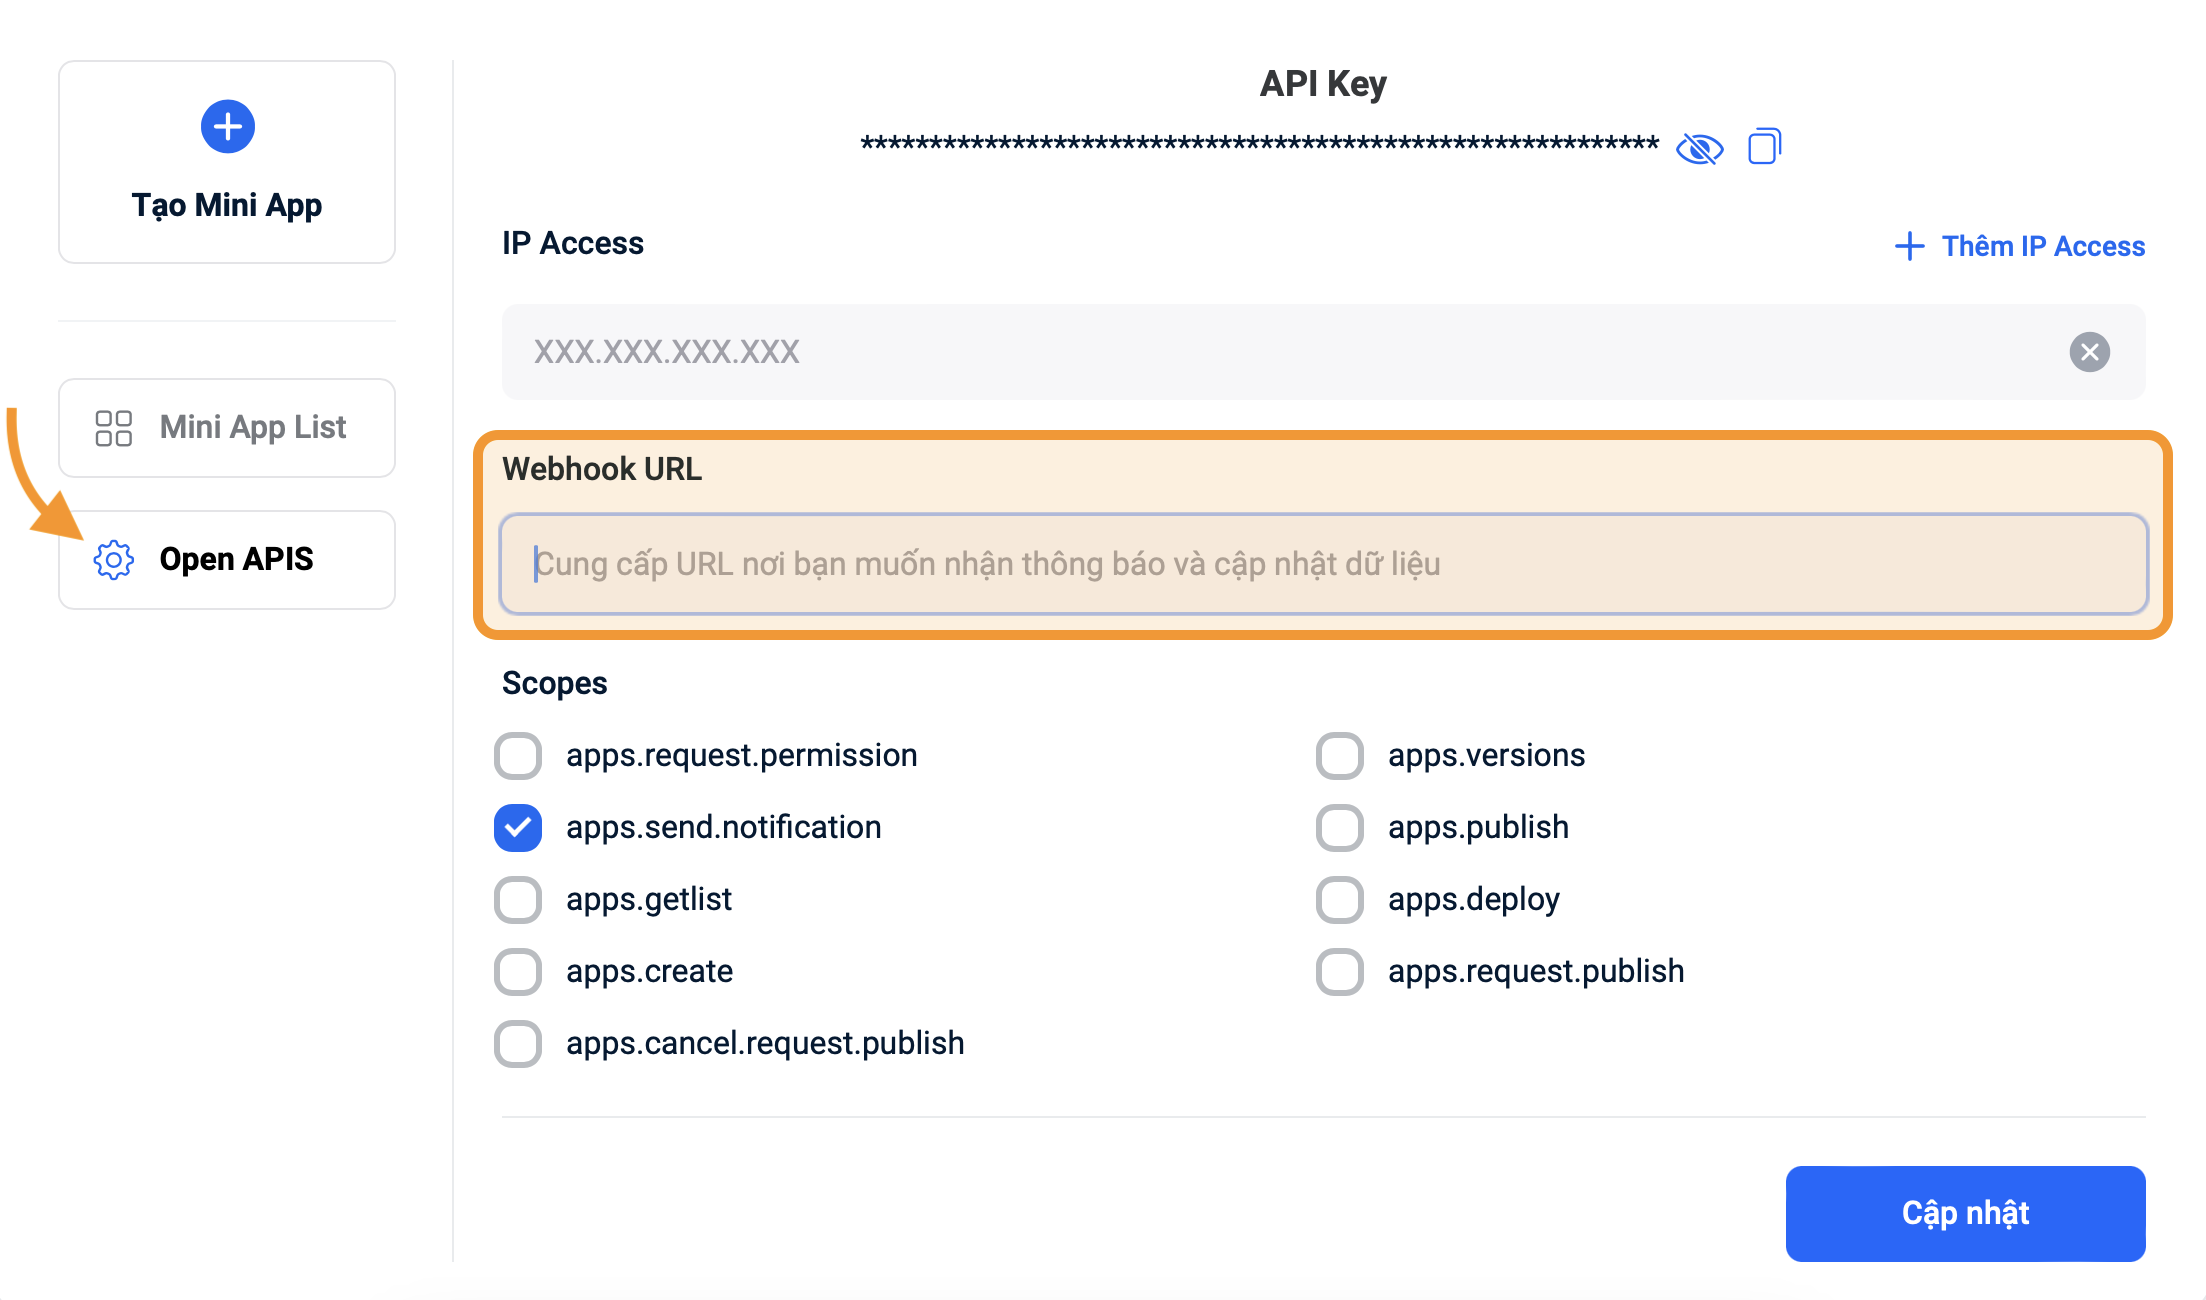
Task: Click the gear icon beside Open APIS
Action: pos(114,560)
